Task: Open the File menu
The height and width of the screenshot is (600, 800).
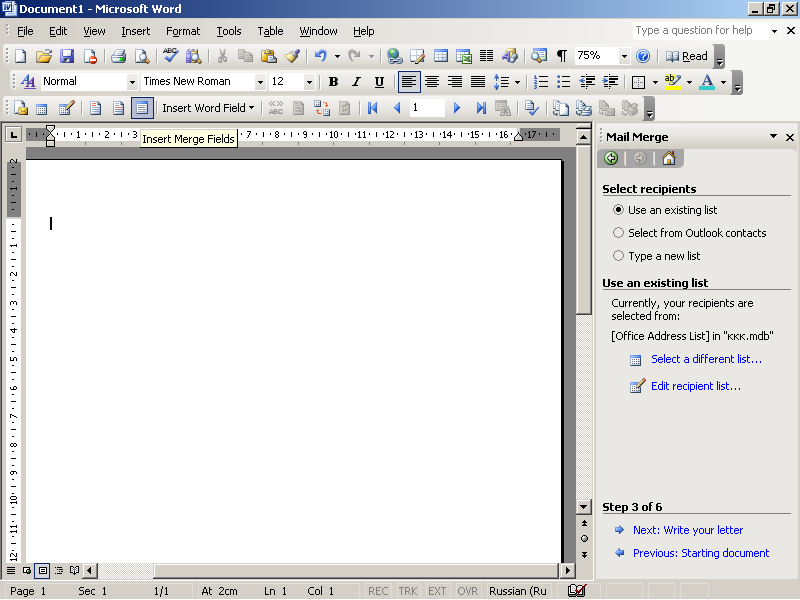Action: (25, 31)
